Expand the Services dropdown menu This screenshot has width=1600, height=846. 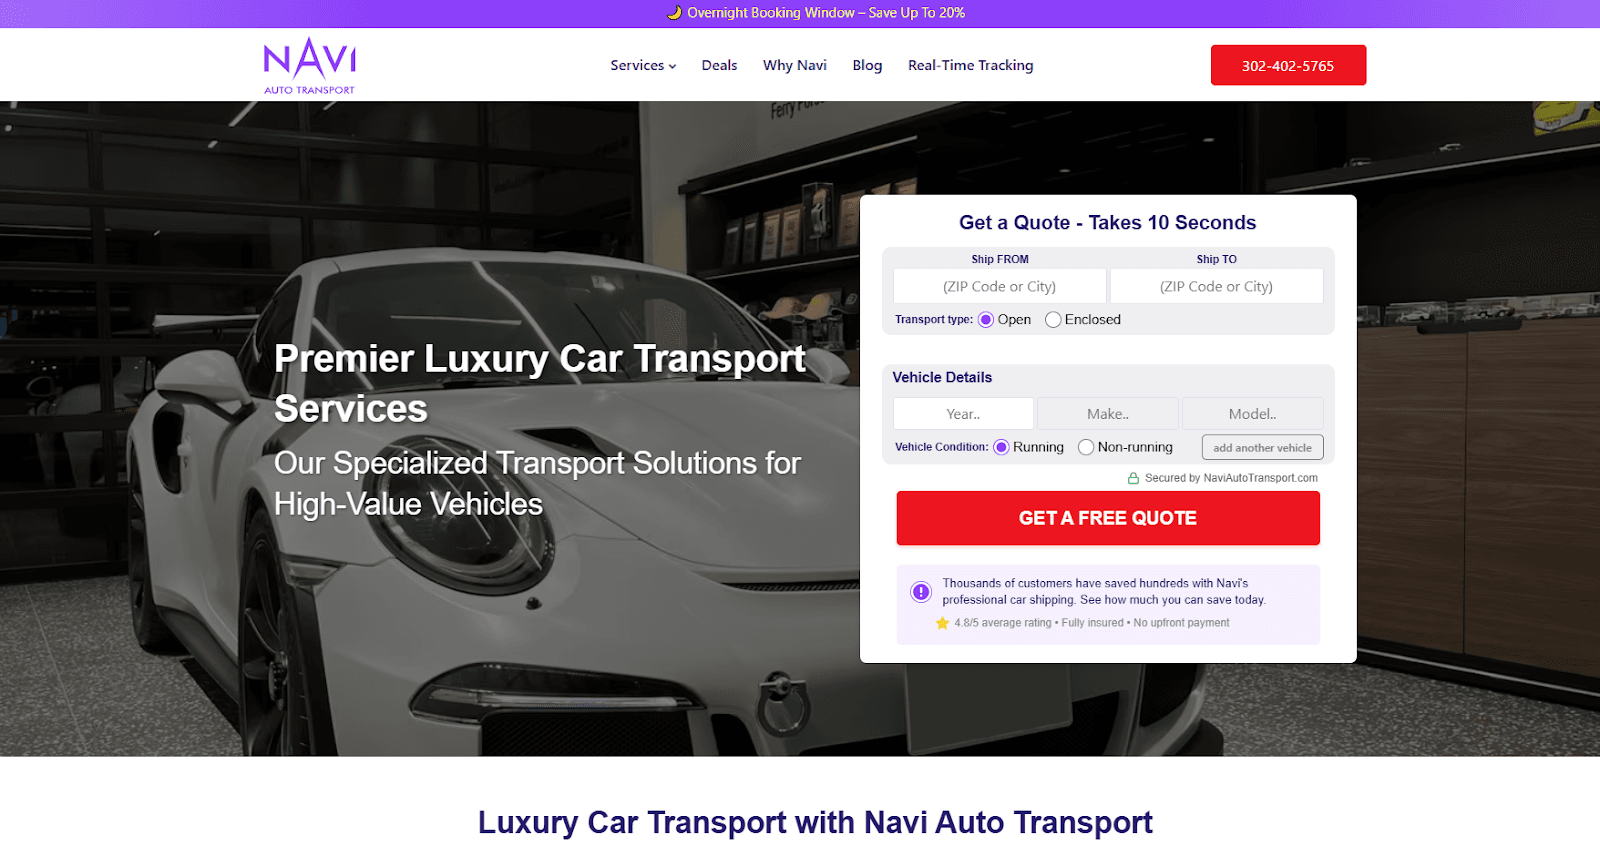pyautogui.click(x=643, y=65)
